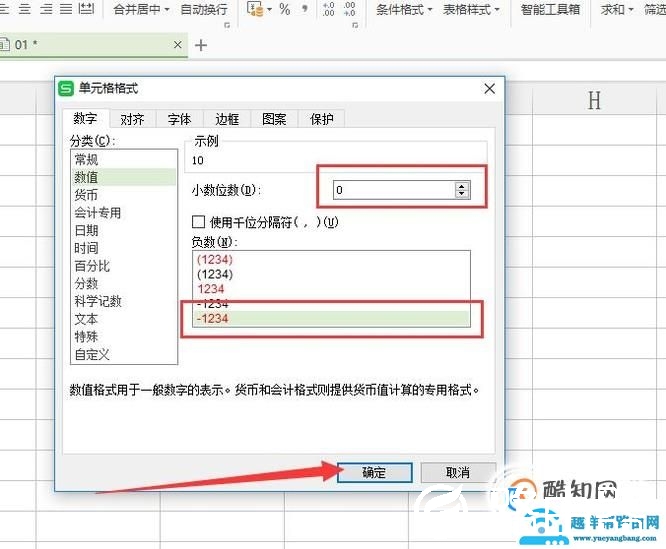The image size is (666, 549).
Task: Open 智能工具箱 in toolbar
Action: pos(550,9)
